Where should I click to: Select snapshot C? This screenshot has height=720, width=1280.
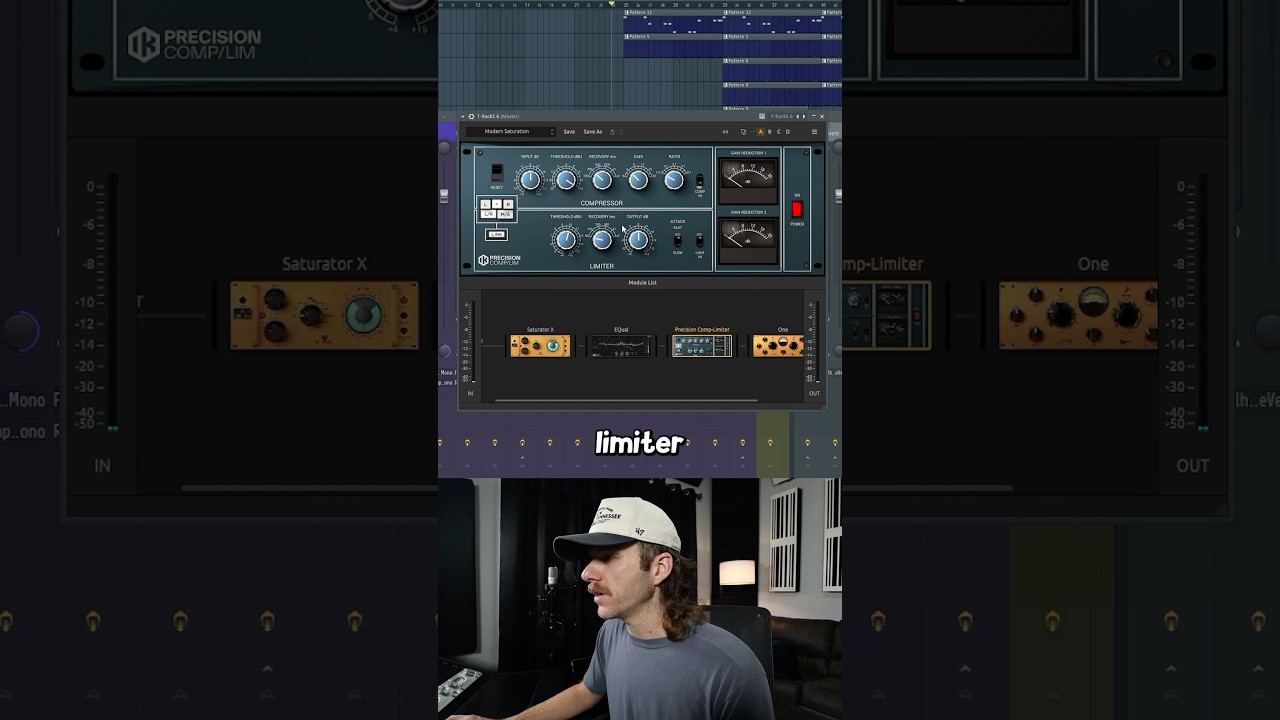778,132
